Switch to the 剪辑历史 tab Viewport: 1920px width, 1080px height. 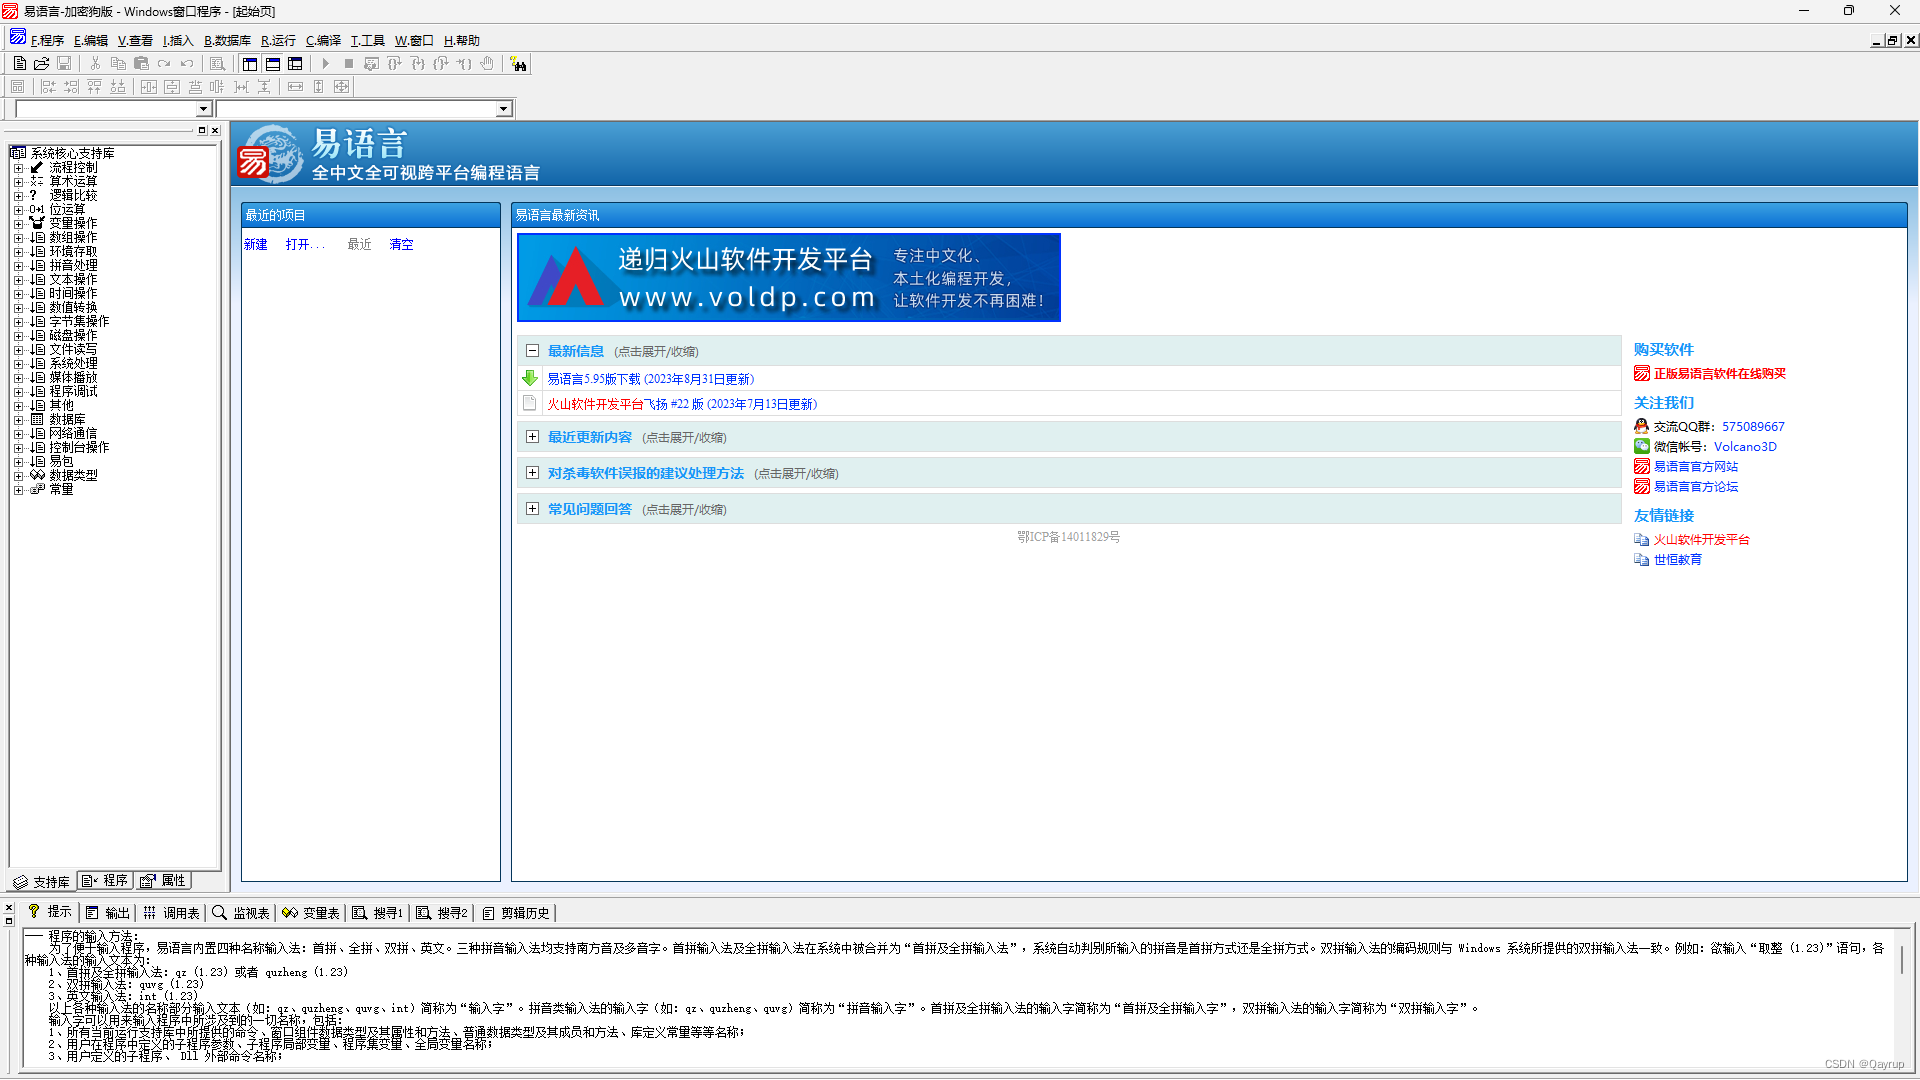click(x=516, y=912)
